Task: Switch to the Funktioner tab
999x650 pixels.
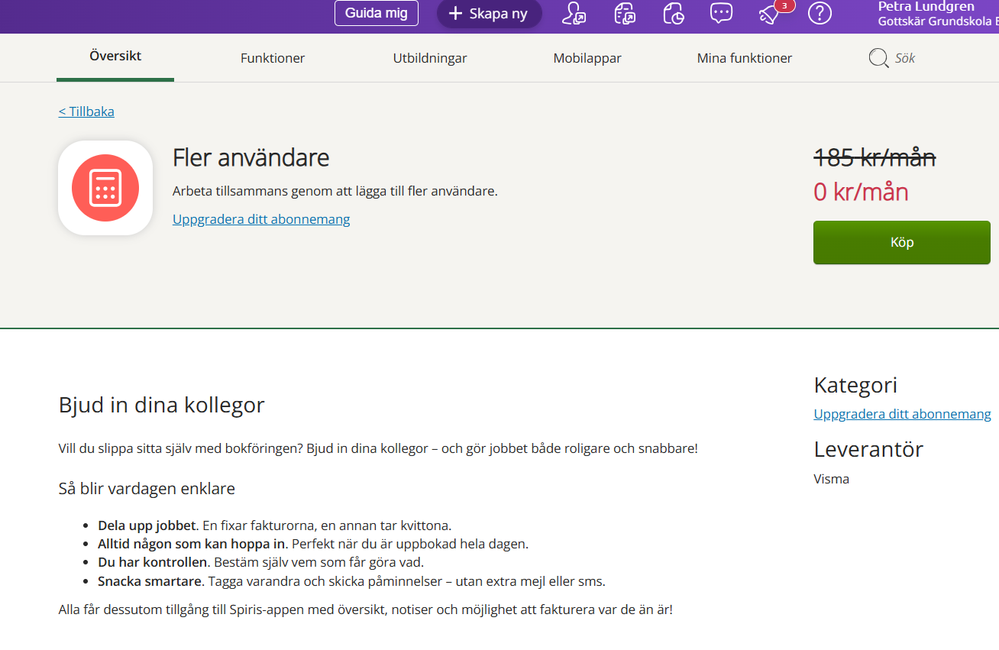Action: click(272, 58)
